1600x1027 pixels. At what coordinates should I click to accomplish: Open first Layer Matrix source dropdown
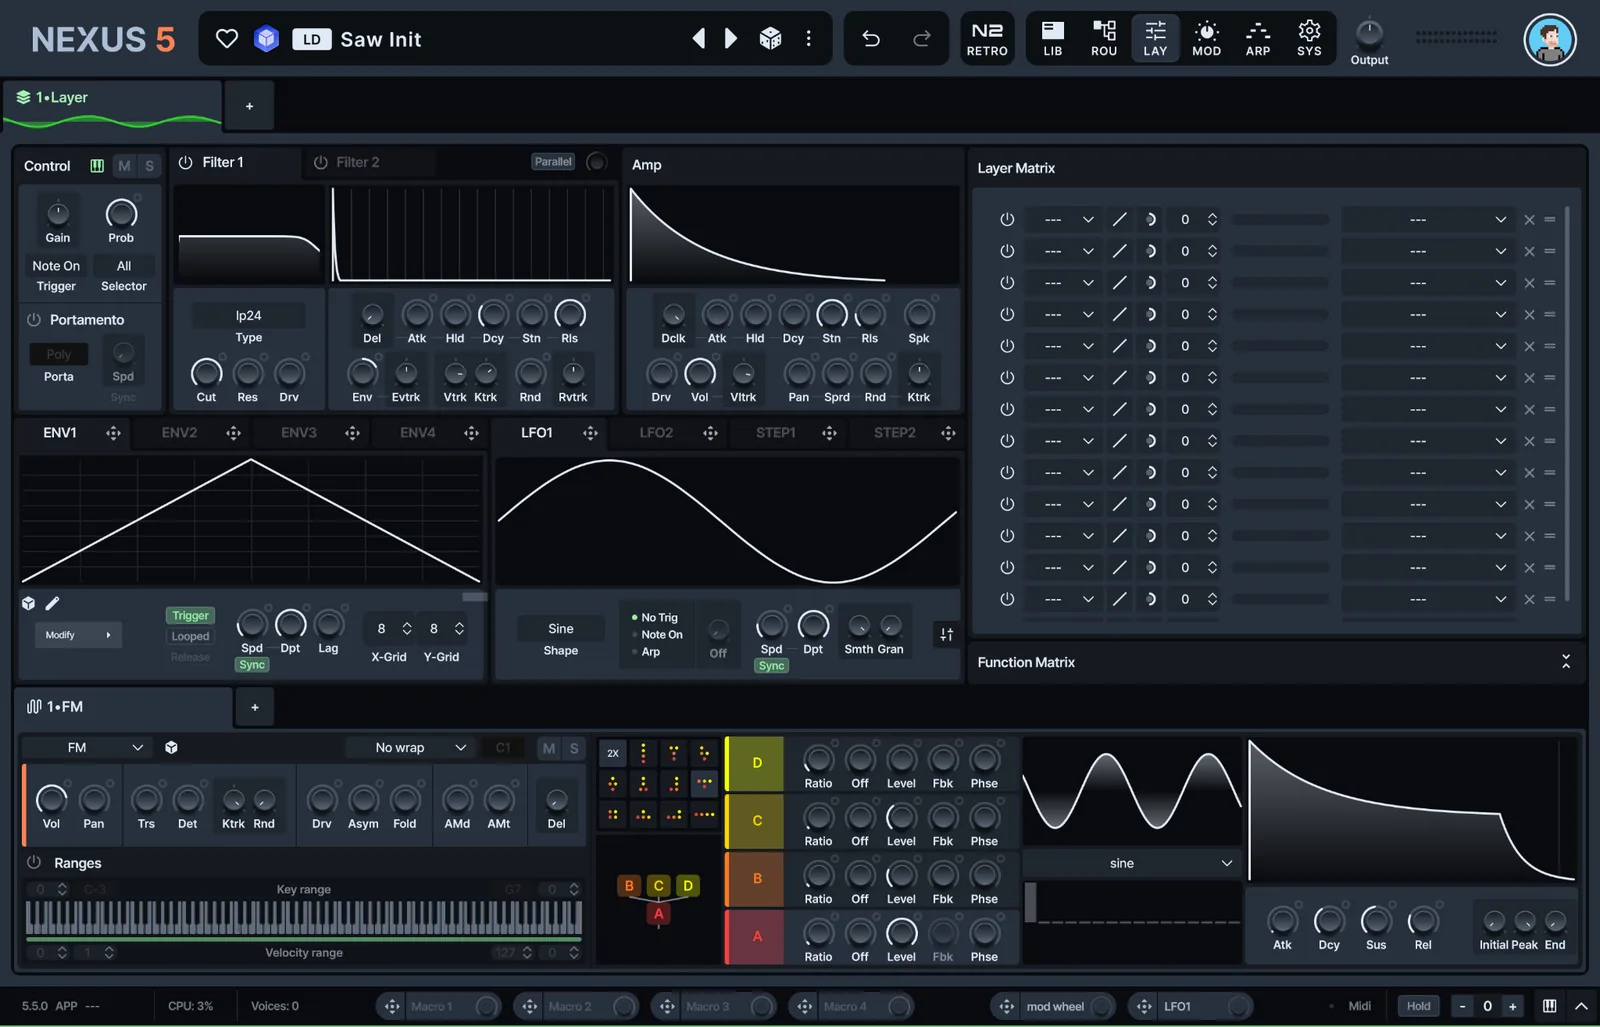1067,219
